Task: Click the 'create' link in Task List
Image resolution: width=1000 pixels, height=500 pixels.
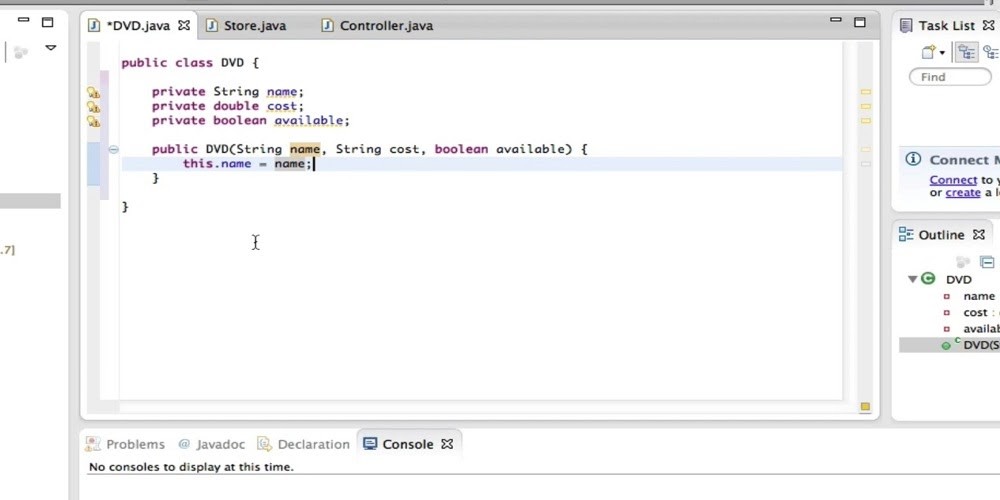Action: click(963, 193)
